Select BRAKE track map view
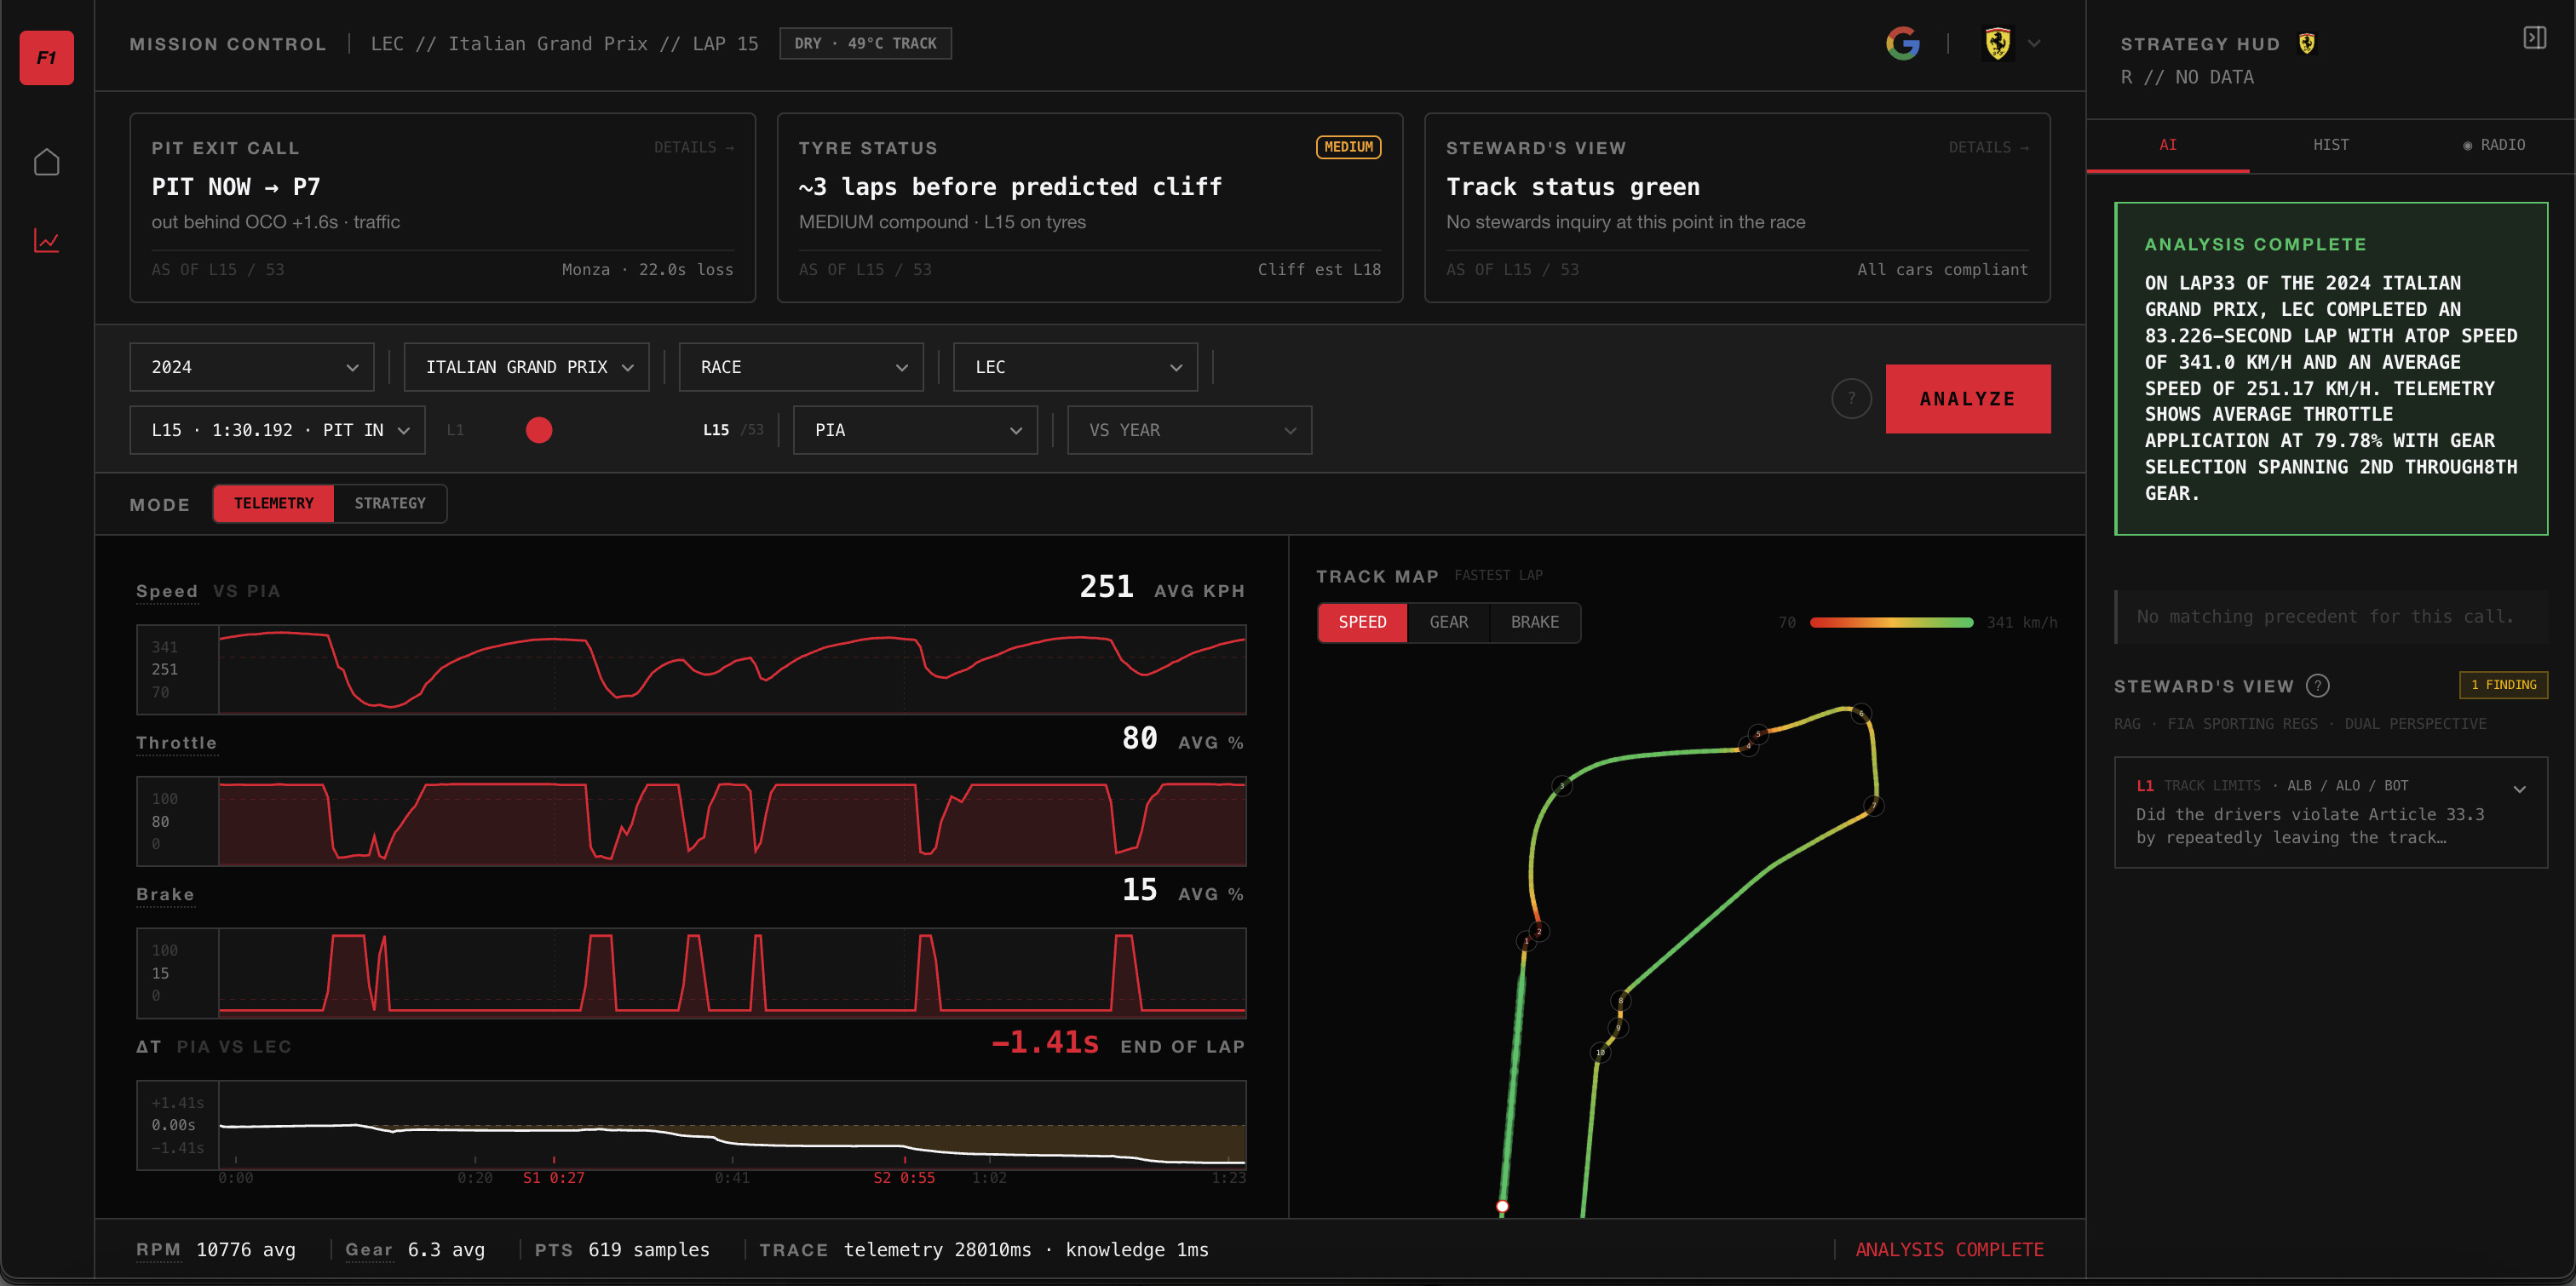This screenshot has height=1286, width=2576. [1534, 622]
